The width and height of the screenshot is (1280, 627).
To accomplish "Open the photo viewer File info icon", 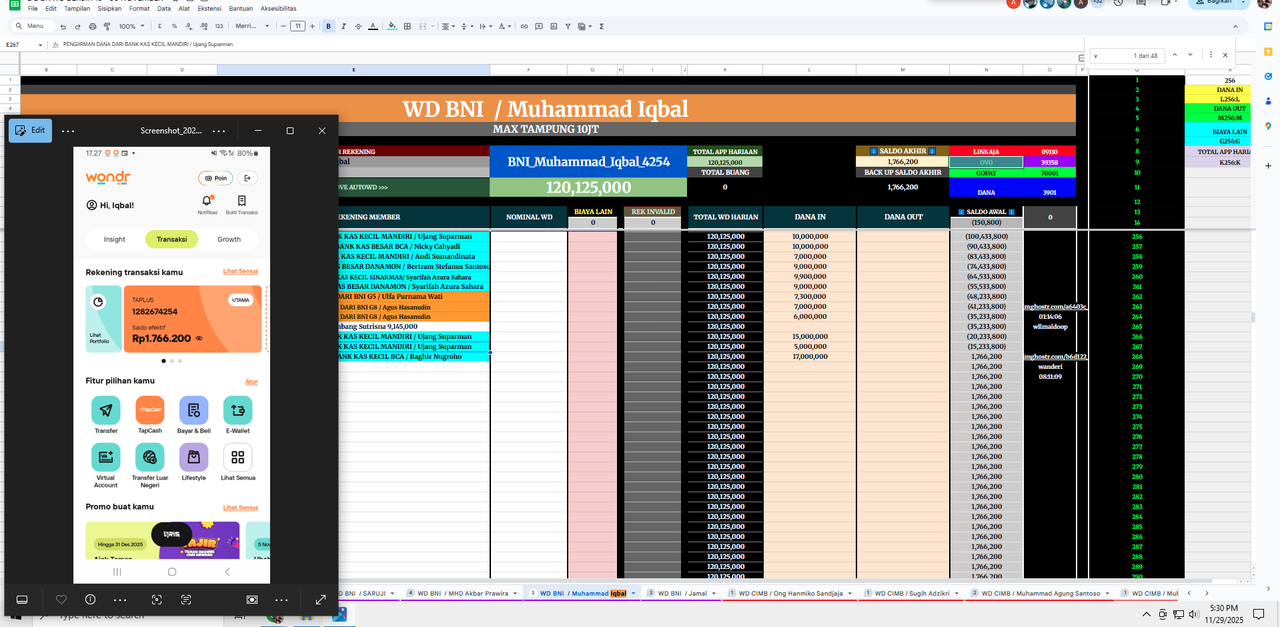I will tap(90, 600).
